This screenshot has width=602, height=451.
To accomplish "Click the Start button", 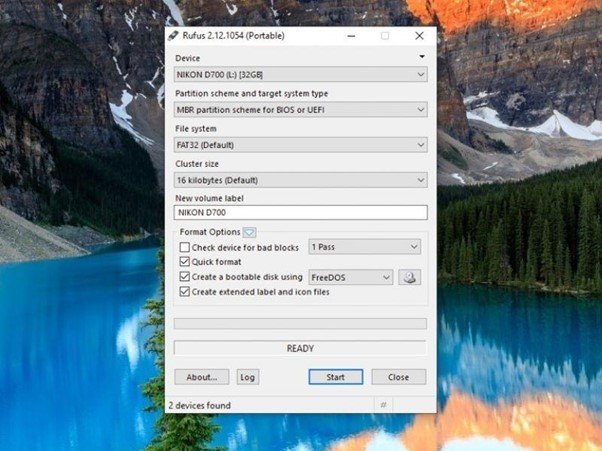I will (x=335, y=377).
